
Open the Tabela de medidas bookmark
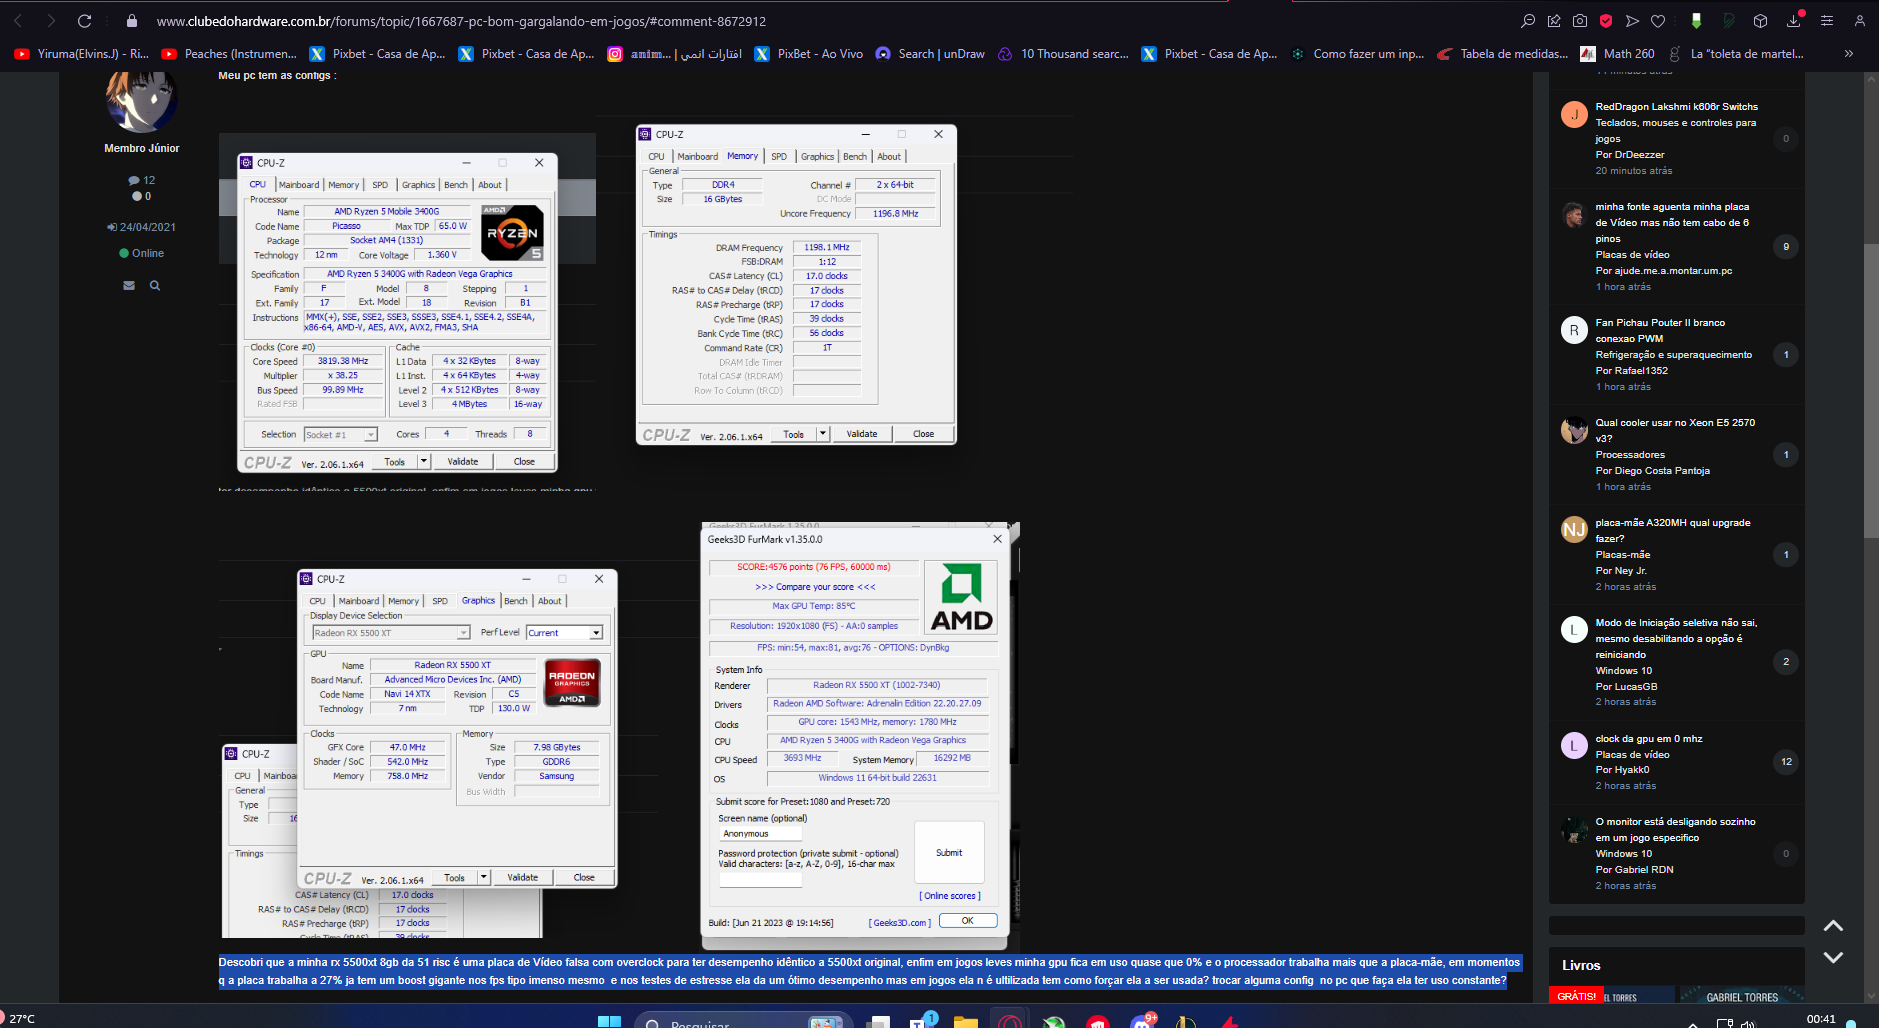click(1502, 54)
